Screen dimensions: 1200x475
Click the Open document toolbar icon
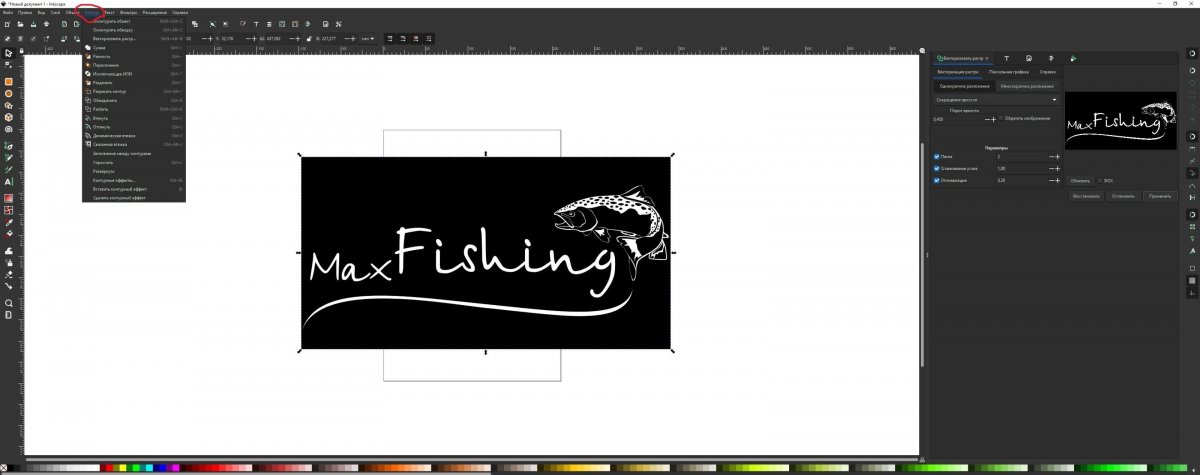click(x=21, y=23)
